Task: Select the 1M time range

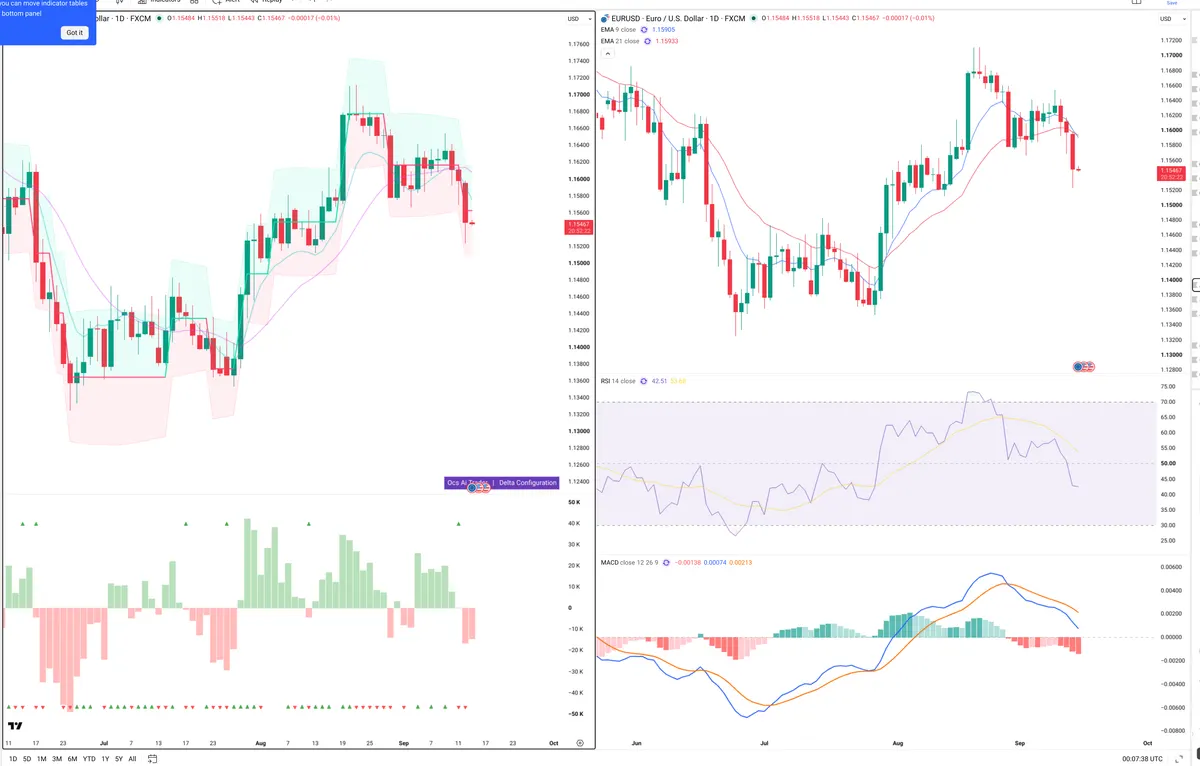Action: click(x=42, y=759)
